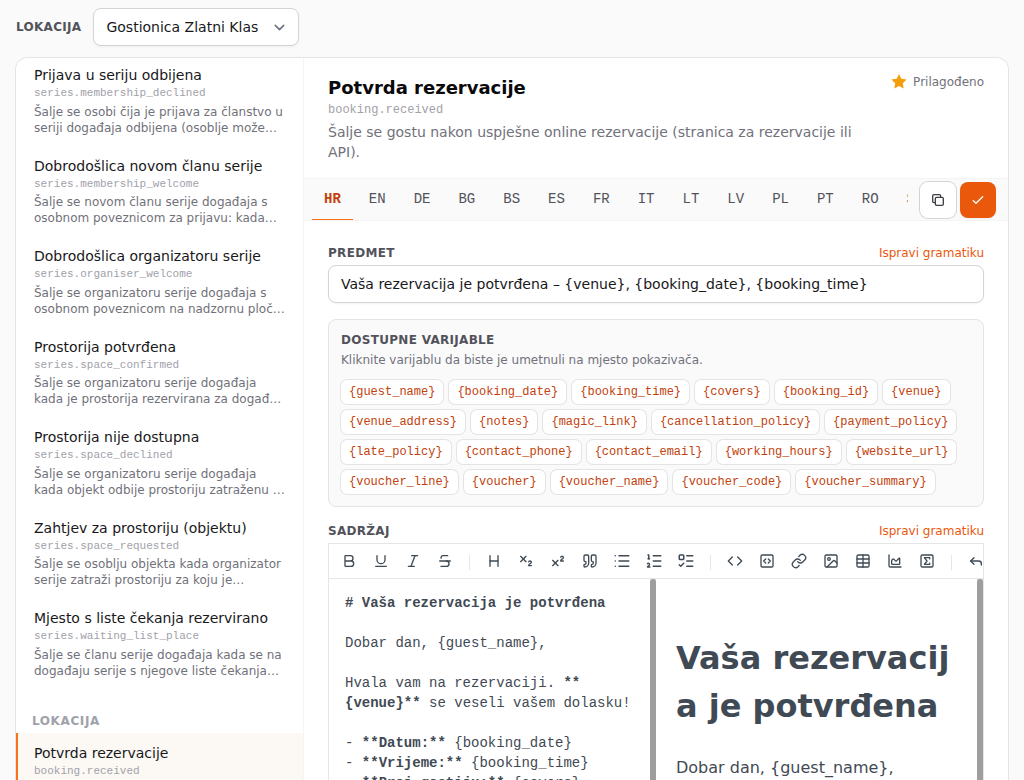Open template Zahtjev za prostoriju (objektu)
1024x780 pixels.
[159, 553]
